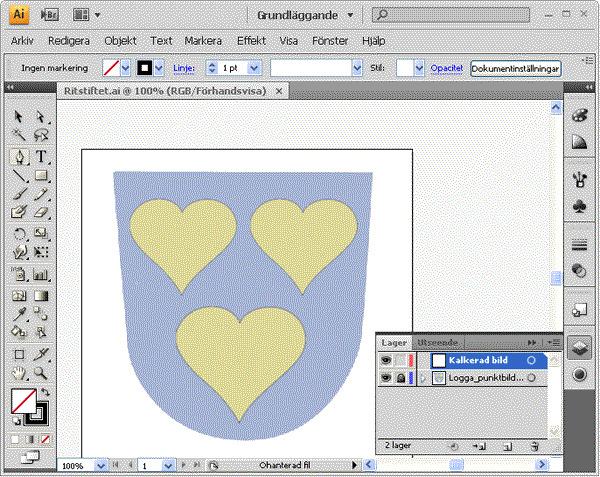Hide the Kalkerad bild layer
This screenshot has height=477, width=600.
tap(386, 360)
